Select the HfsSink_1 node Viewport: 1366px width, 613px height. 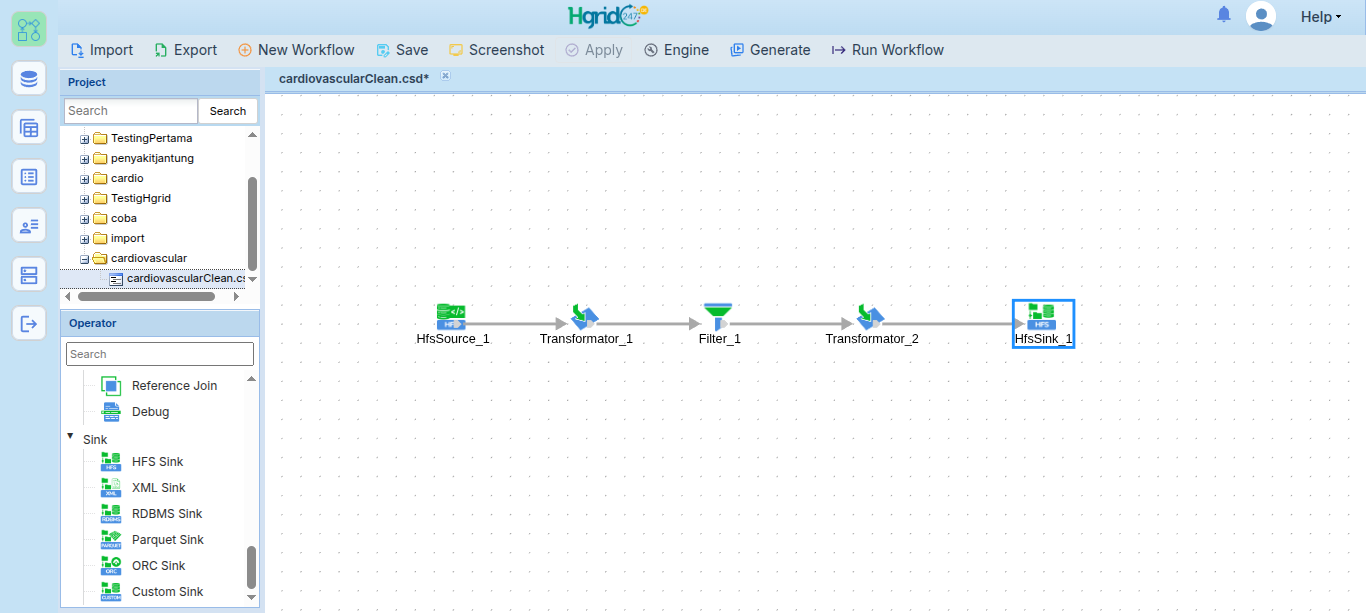1043,325
